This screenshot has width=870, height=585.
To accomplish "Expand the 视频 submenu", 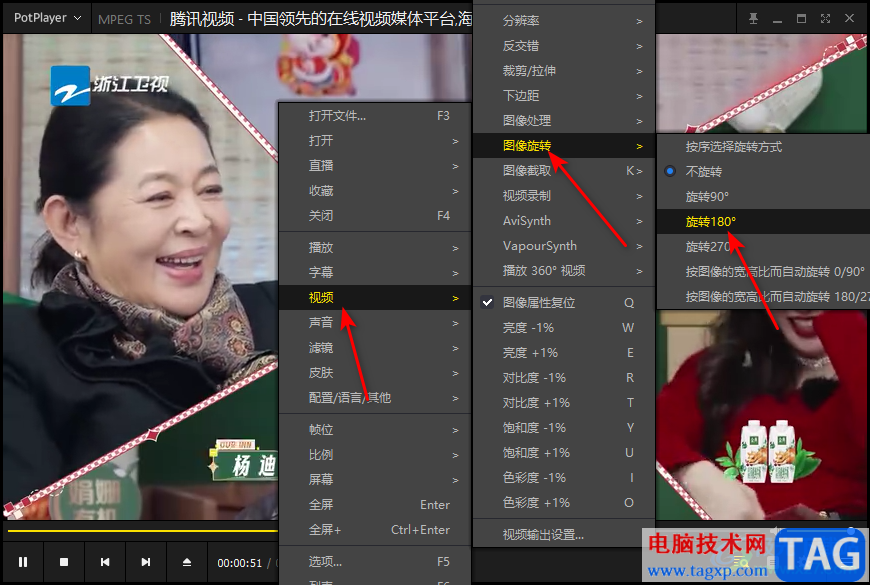I will pyautogui.click(x=375, y=297).
